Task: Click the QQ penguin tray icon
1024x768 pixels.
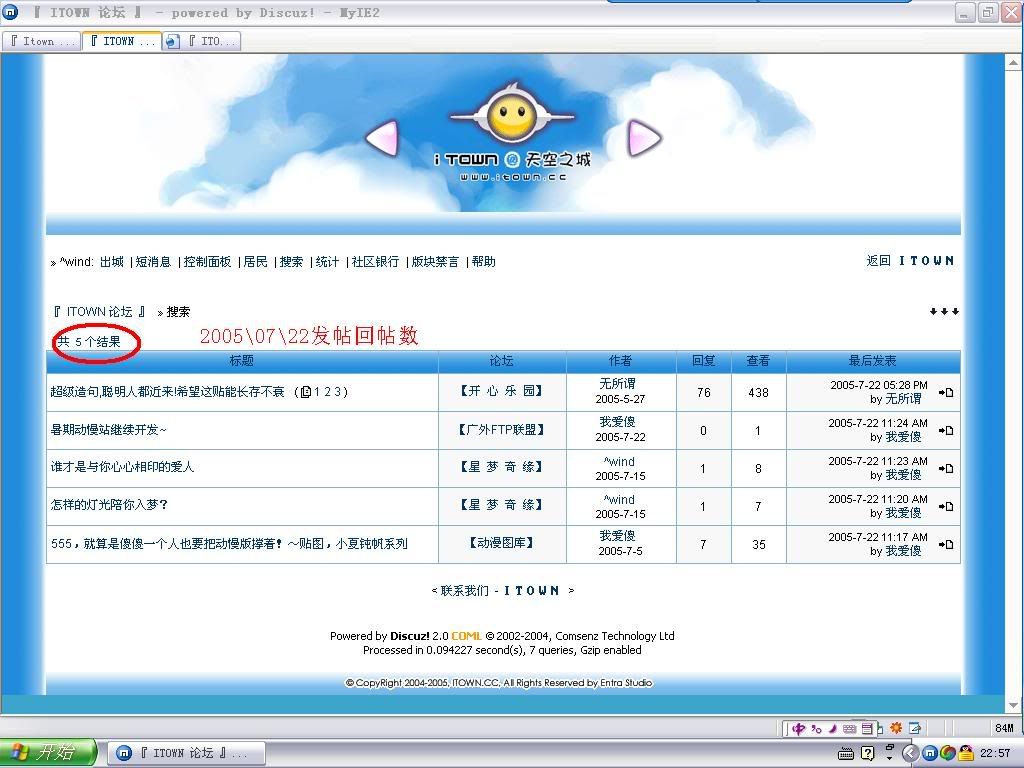Action: (x=966, y=754)
